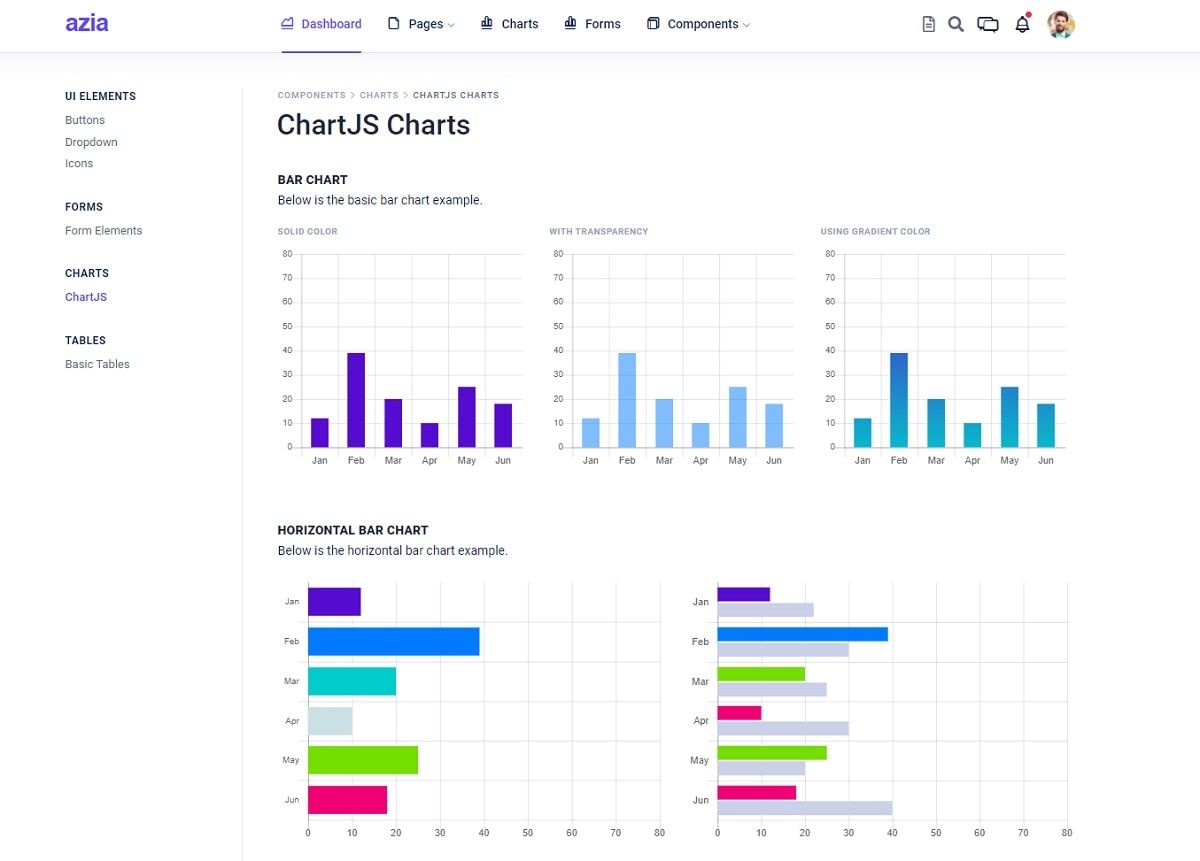The image size is (1200, 861).
Task: Open the Pages menu label
Action: (426, 24)
